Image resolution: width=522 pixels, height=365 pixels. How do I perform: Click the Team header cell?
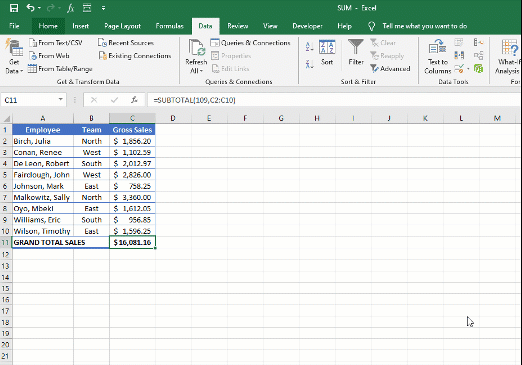click(x=91, y=130)
